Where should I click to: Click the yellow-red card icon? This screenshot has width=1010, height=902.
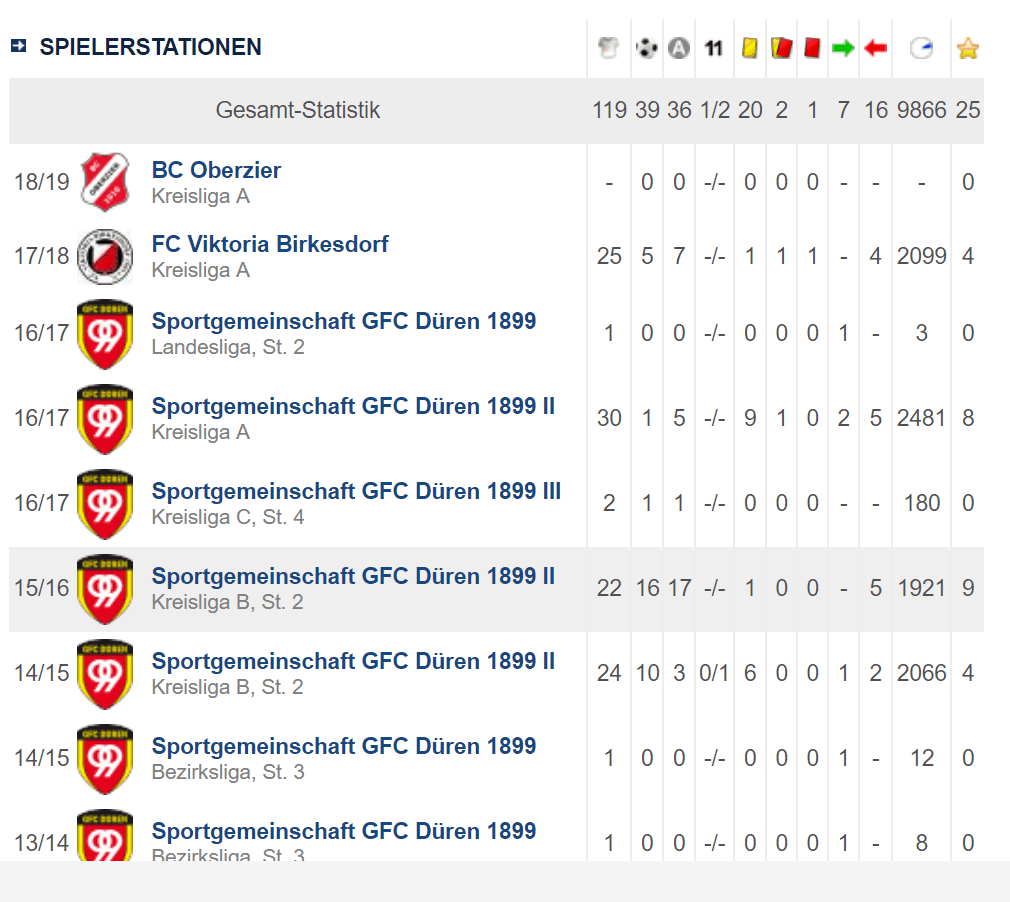coord(781,48)
